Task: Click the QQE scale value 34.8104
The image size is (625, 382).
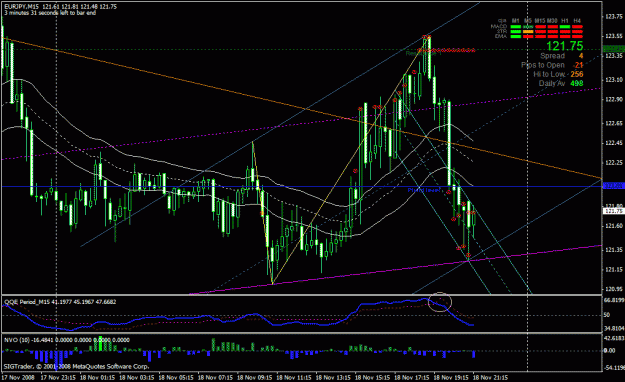Action: [614, 329]
